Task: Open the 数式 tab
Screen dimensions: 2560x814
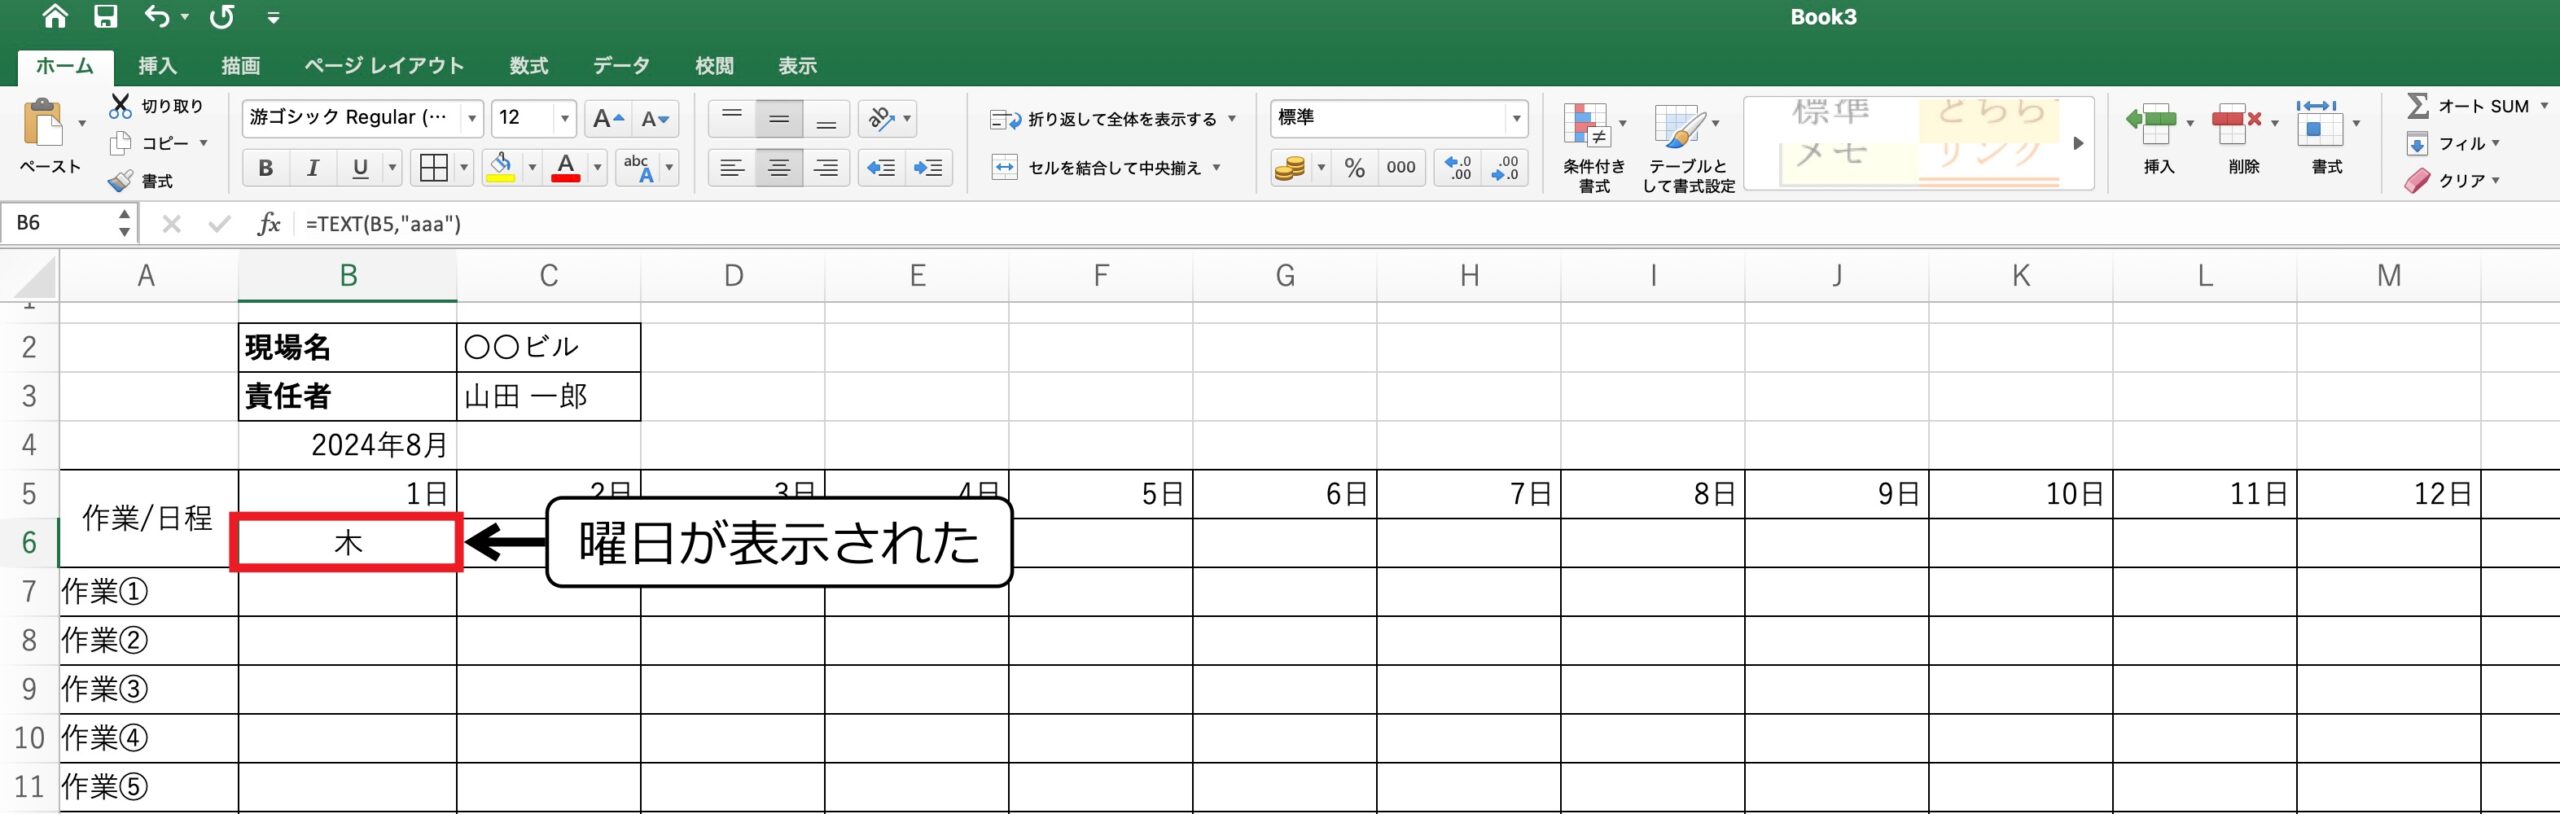Action: (x=528, y=66)
